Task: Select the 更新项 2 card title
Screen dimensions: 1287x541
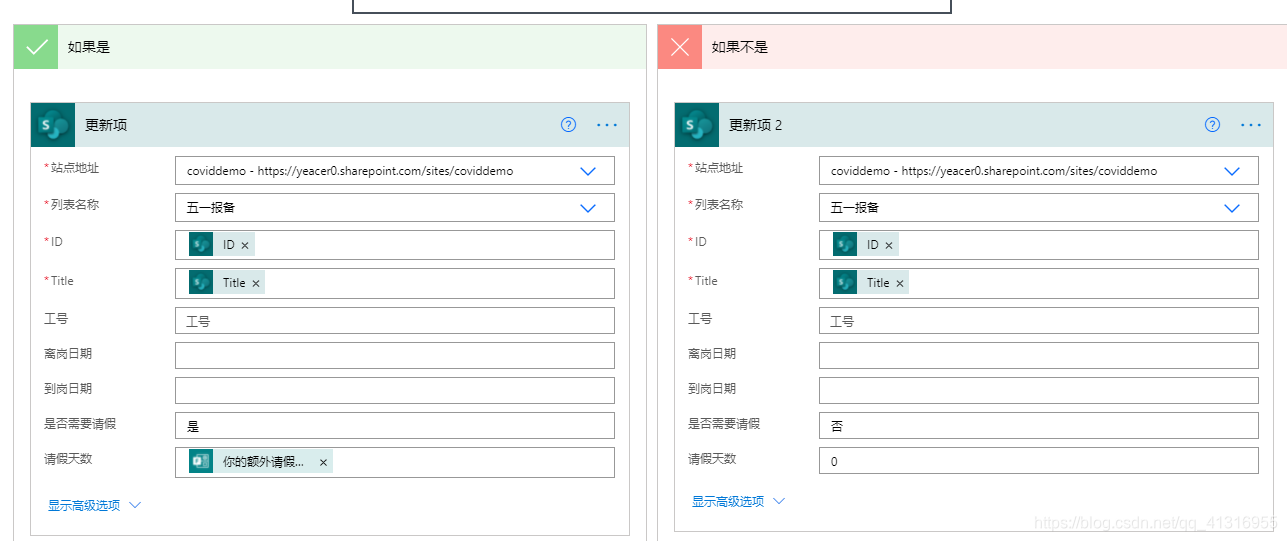Action: (756, 125)
